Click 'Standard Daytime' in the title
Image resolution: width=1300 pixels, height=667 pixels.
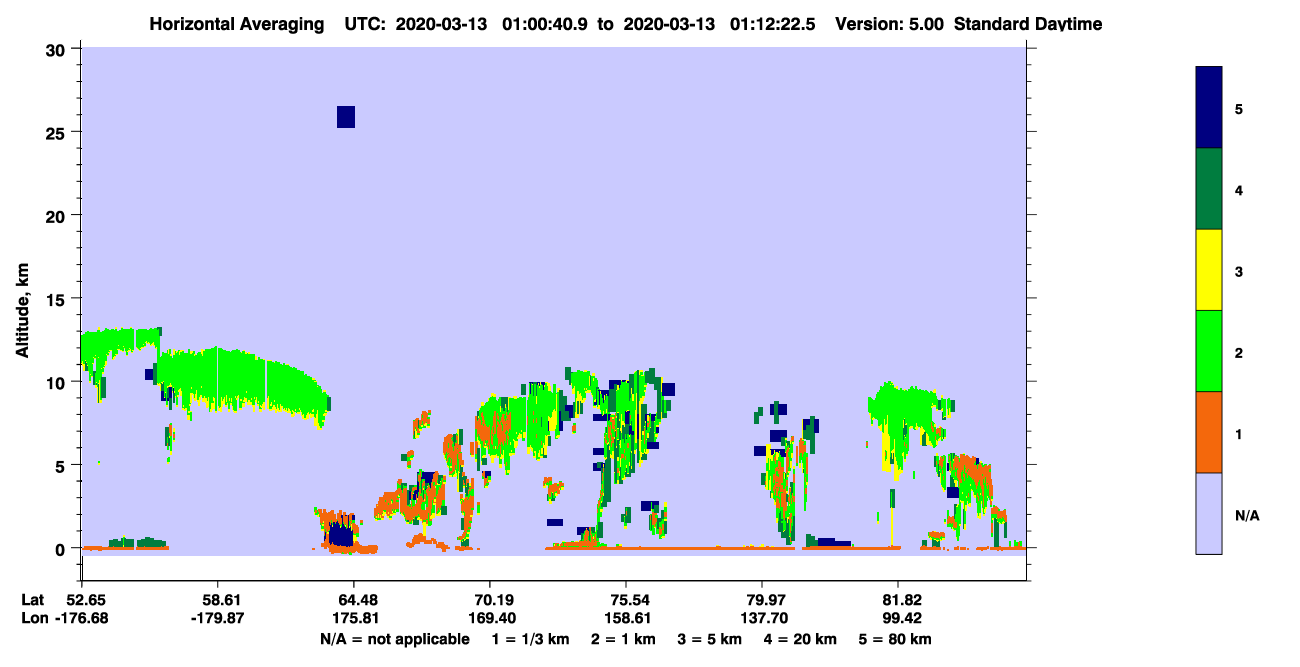[1028, 24]
